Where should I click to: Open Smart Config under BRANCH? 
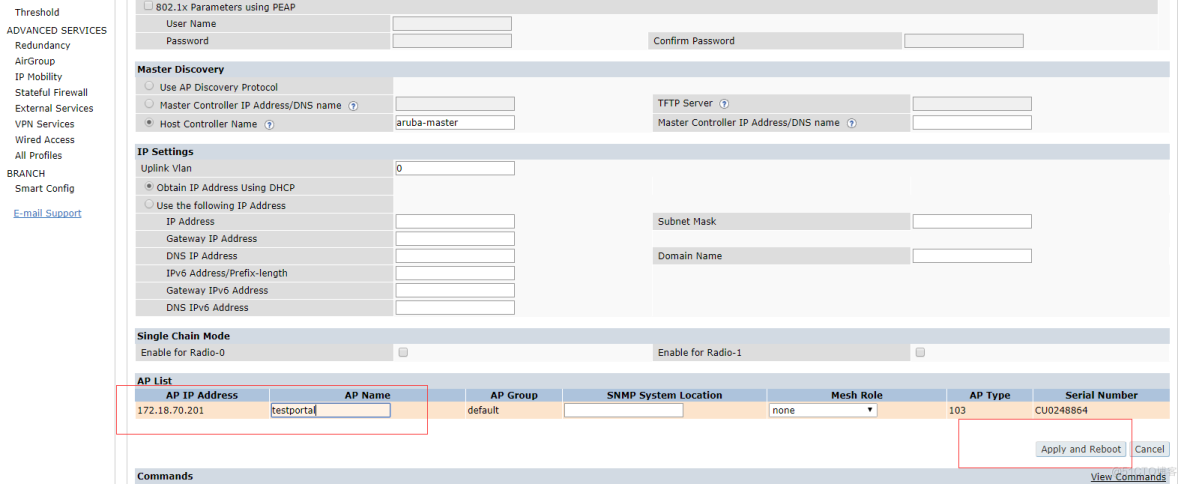(45, 189)
